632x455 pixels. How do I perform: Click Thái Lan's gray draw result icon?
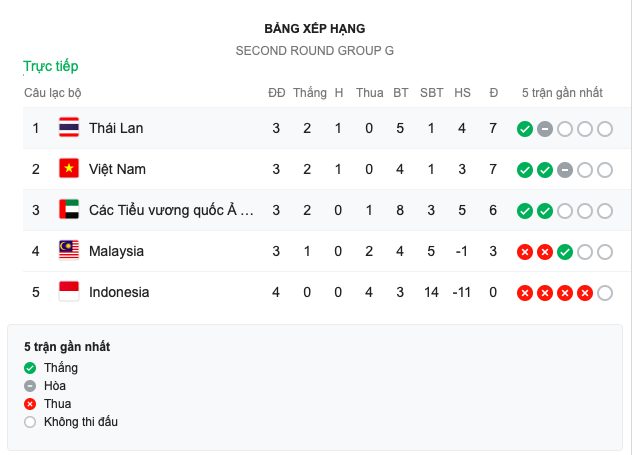point(544,129)
